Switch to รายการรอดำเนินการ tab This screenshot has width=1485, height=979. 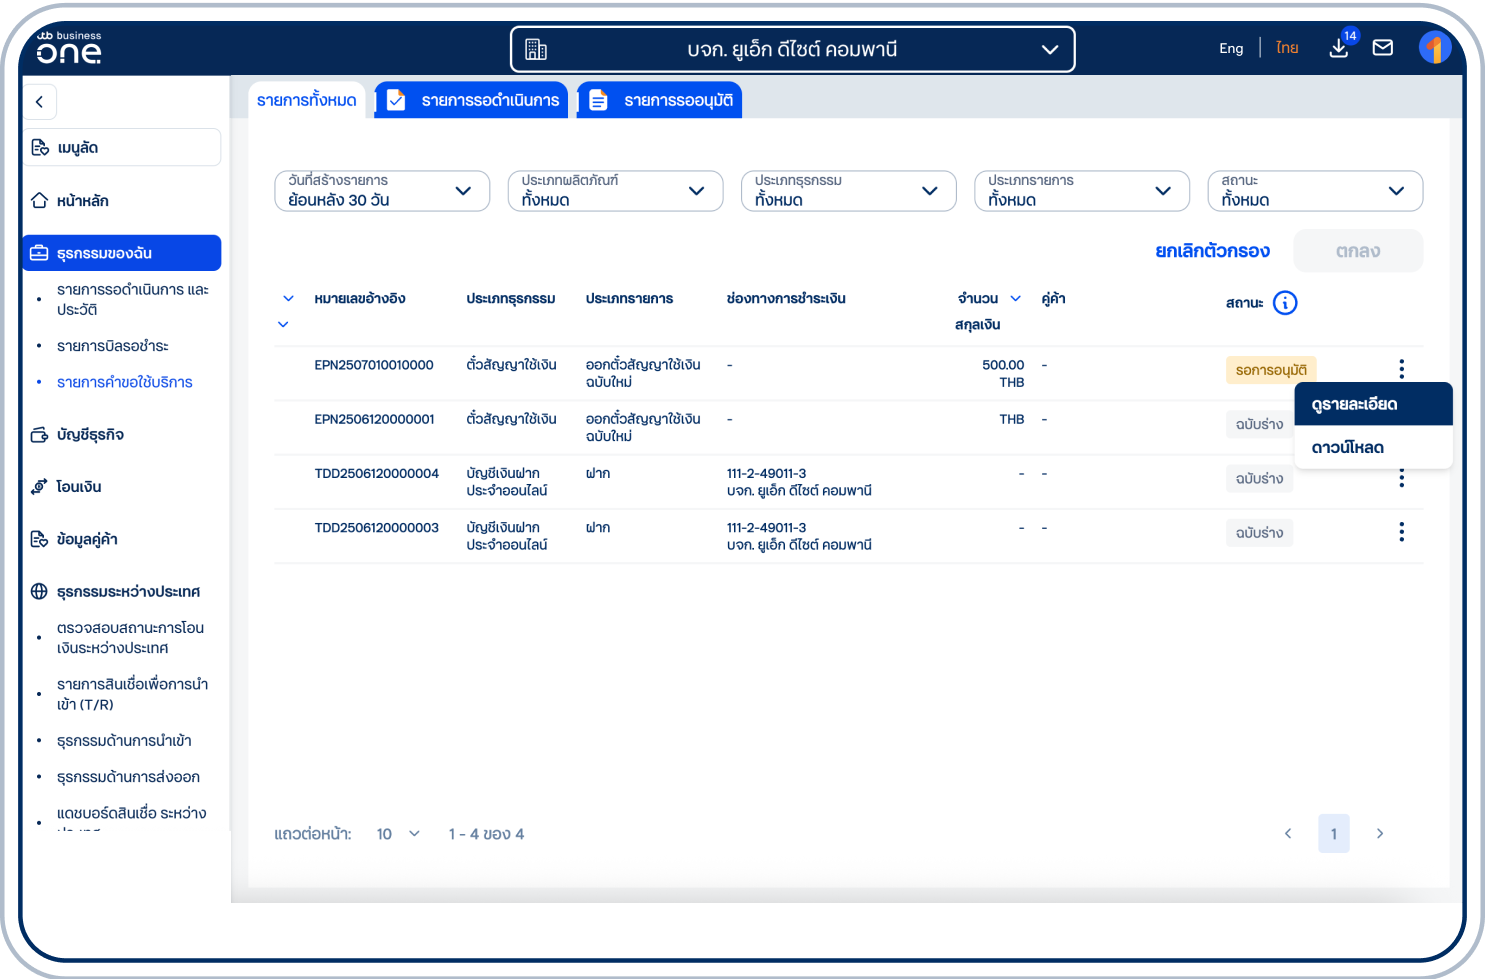(x=472, y=100)
